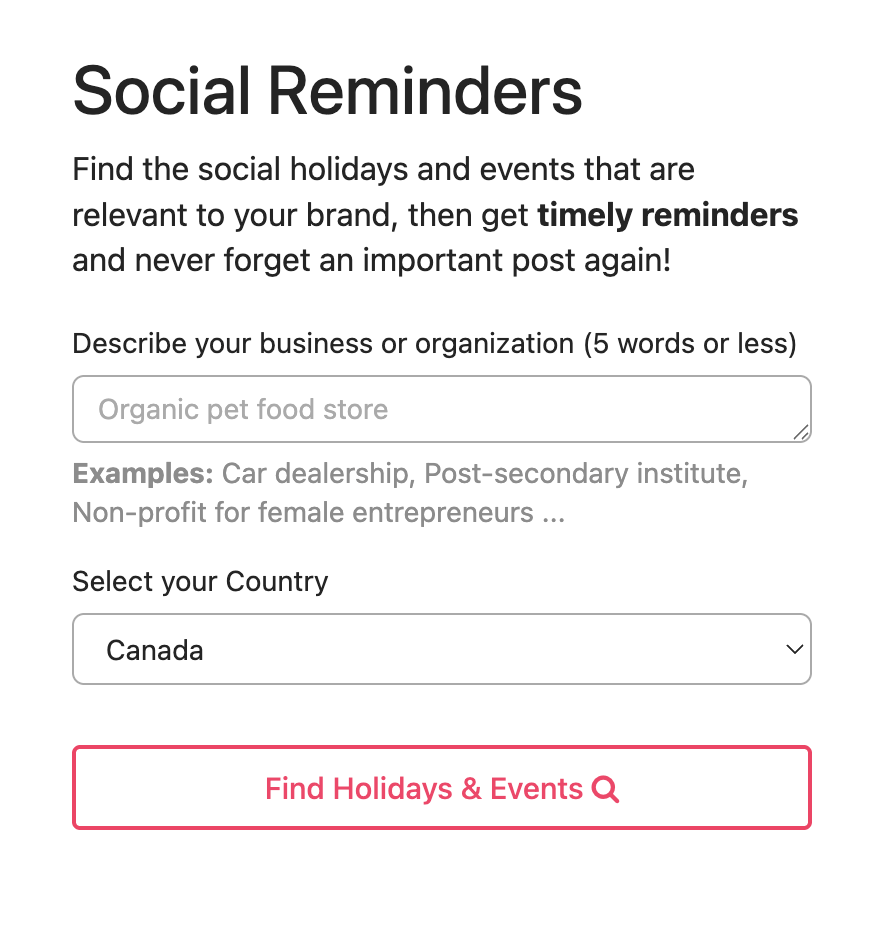Click the textarea resize handle corner
This screenshot has height=942, width=880.
pyautogui.click(x=801, y=432)
